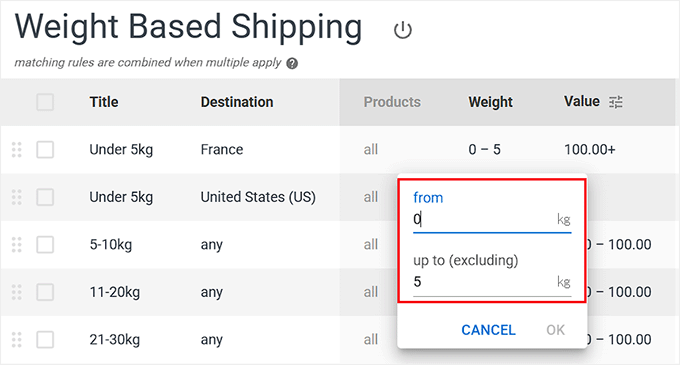Click the Cancel button in weight popup

point(488,330)
